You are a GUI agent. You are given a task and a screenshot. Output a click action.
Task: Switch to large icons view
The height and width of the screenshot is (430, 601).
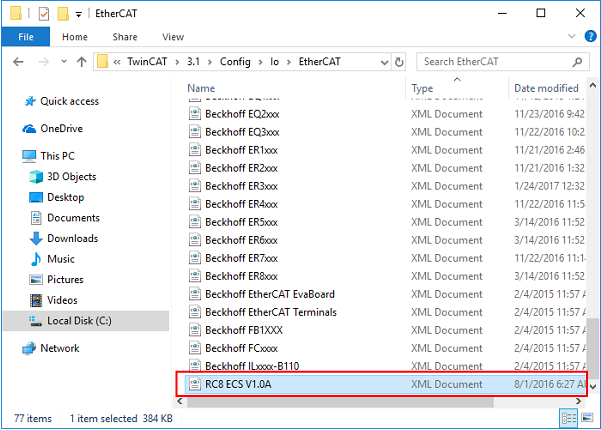(x=587, y=418)
